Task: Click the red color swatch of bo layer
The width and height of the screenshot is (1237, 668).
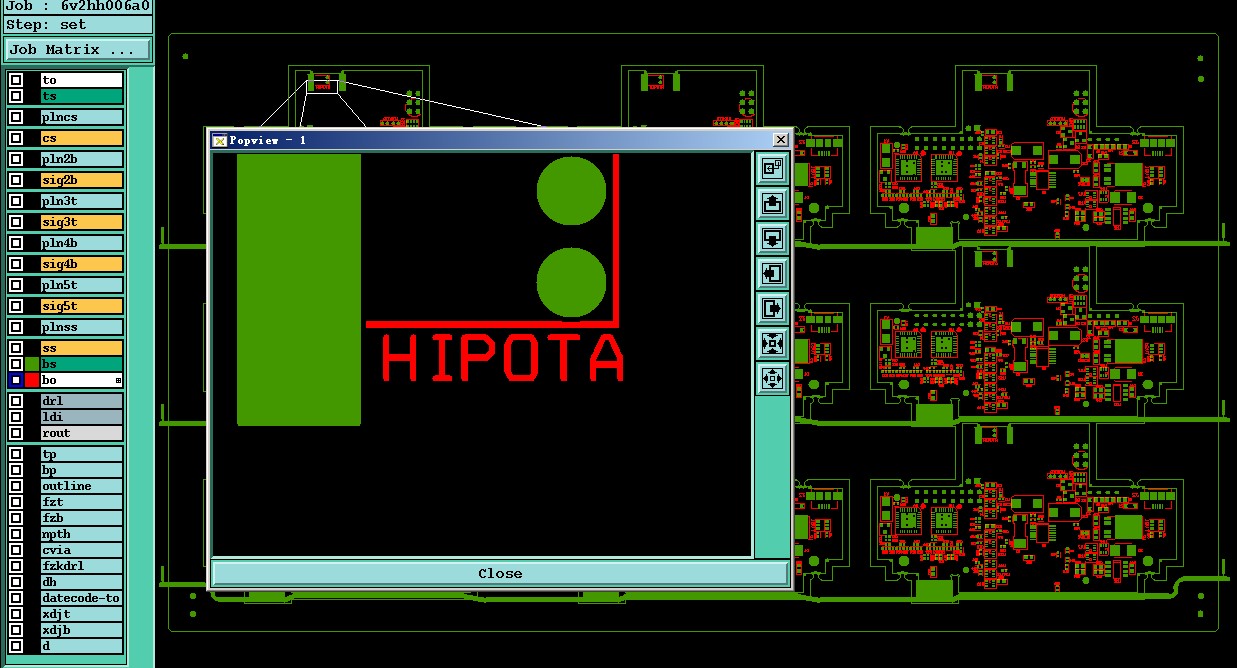Action: pyautogui.click(x=32, y=380)
